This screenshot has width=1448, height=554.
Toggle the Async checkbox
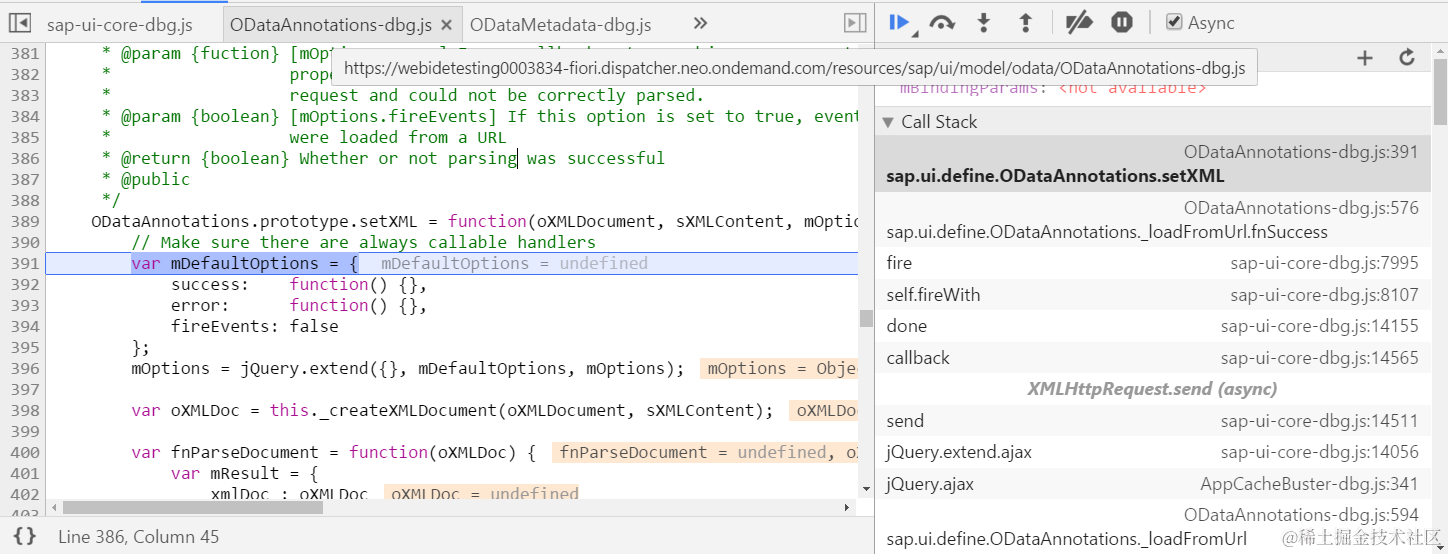tap(1175, 22)
